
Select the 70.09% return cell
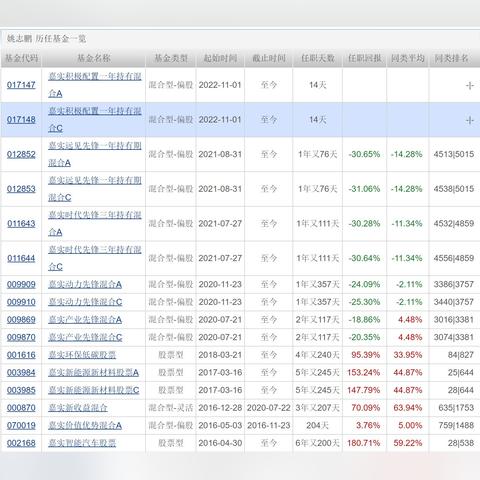pos(366,408)
